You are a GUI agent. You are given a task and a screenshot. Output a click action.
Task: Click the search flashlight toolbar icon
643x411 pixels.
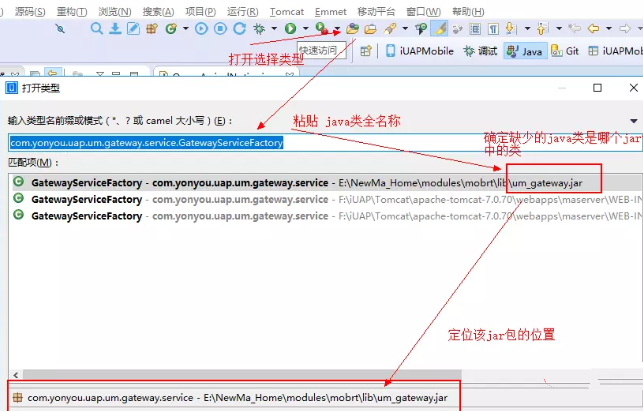tap(390, 28)
